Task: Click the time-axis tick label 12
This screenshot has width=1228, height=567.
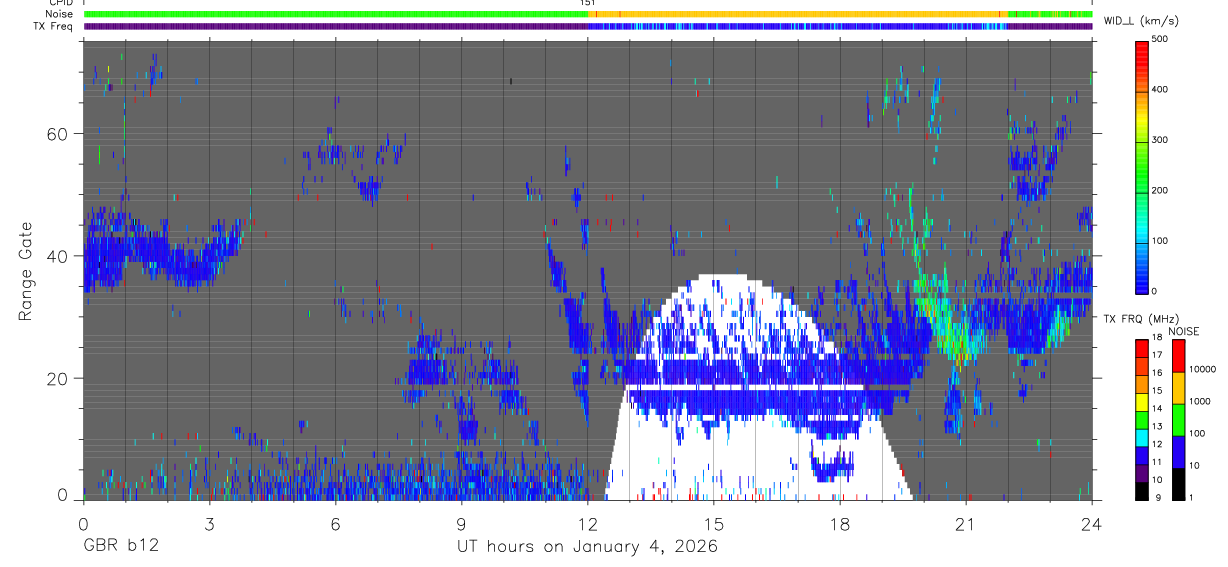Action: pyautogui.click(x=587, y=523)
